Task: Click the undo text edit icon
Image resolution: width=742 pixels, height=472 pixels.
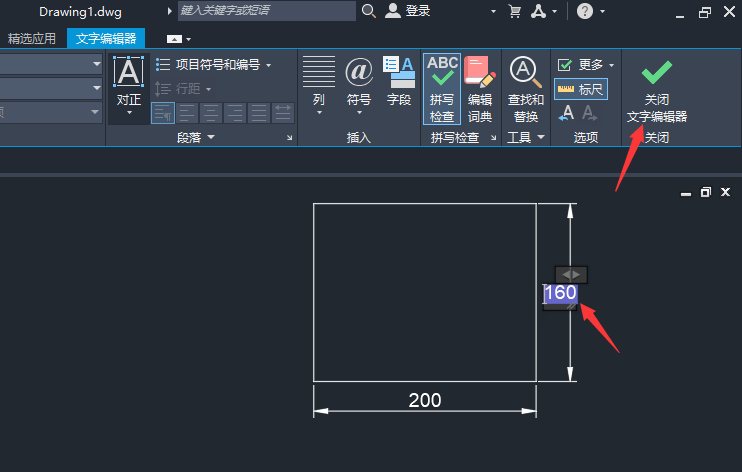Action: [x=566, y=113]
